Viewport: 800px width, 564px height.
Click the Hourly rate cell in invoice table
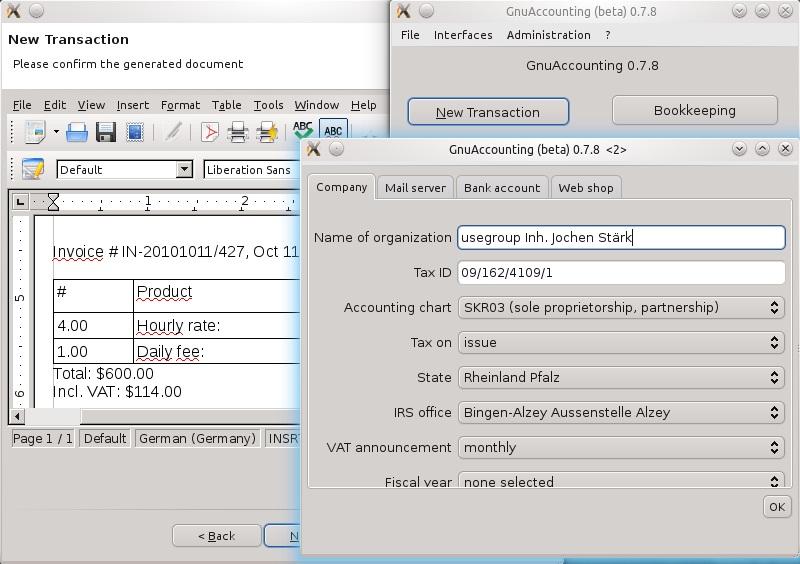[217, 326]
